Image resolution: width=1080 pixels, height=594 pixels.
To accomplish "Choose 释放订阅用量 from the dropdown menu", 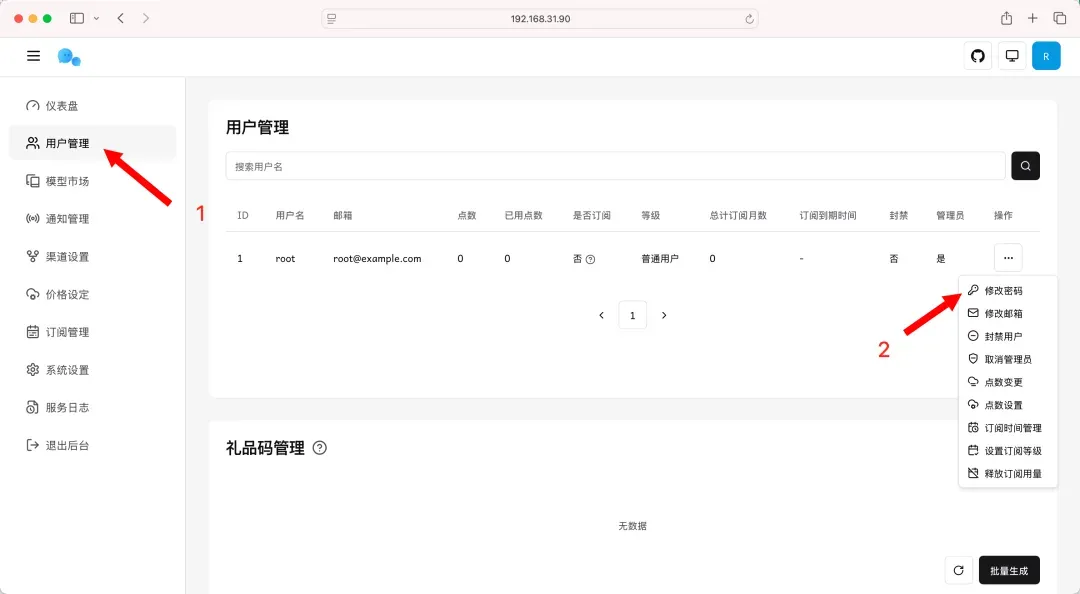I will [x=1008, y=473].
